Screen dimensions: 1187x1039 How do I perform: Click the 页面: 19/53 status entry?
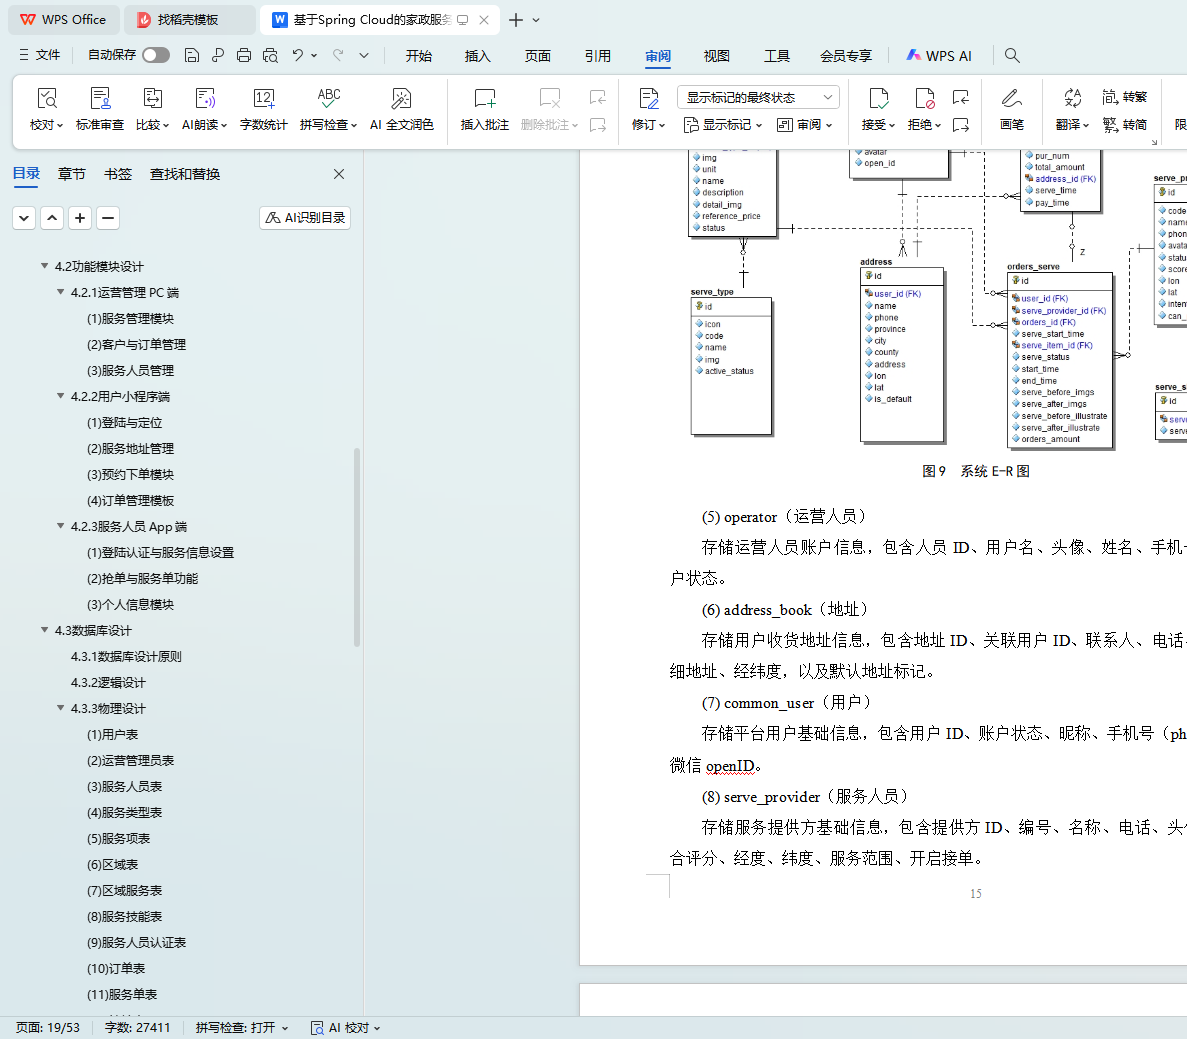tap(48, 1028)
